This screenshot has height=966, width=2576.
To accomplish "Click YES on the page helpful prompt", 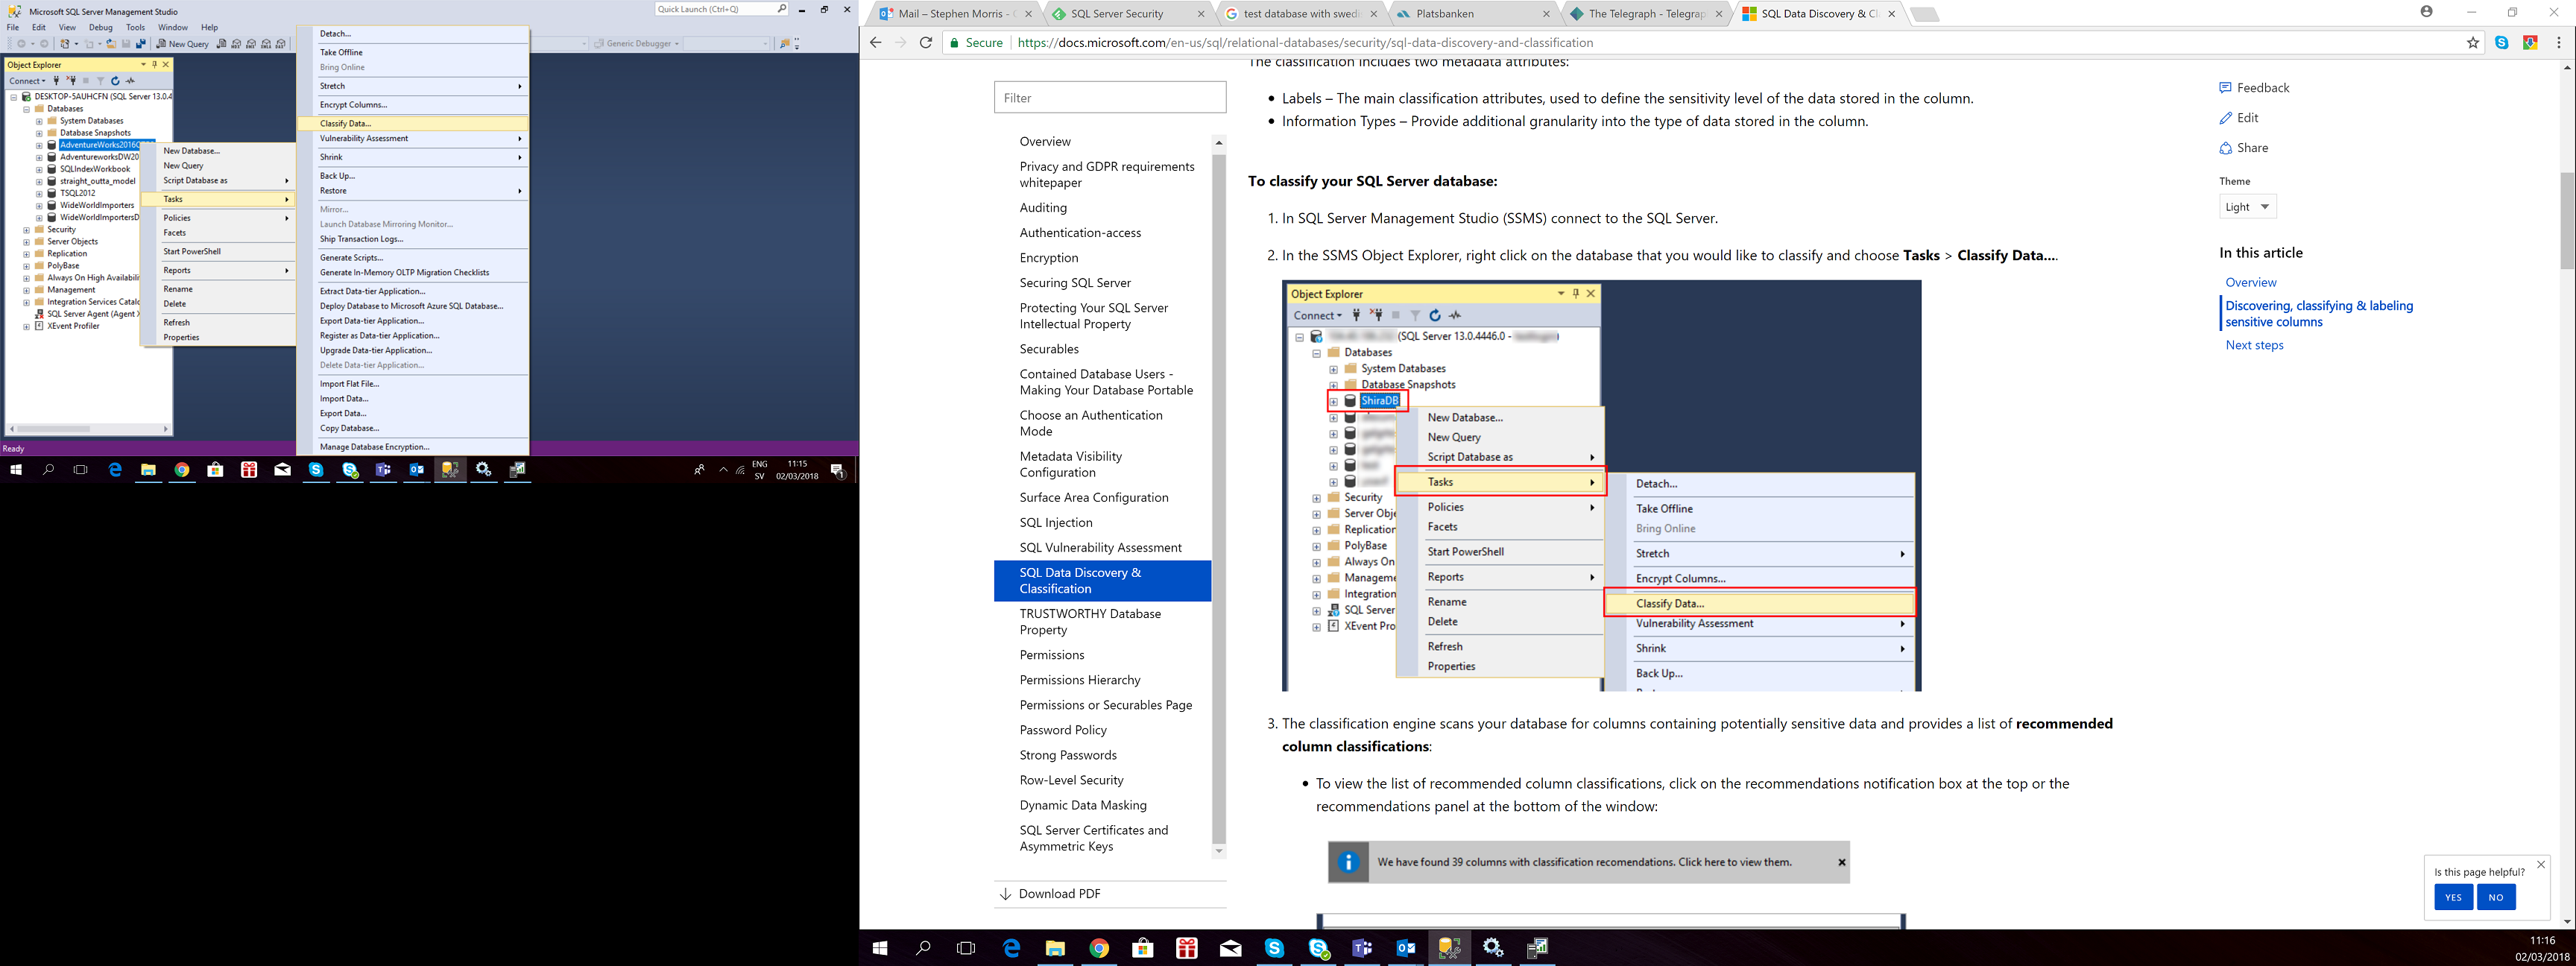I will (x=2453, y=897).
